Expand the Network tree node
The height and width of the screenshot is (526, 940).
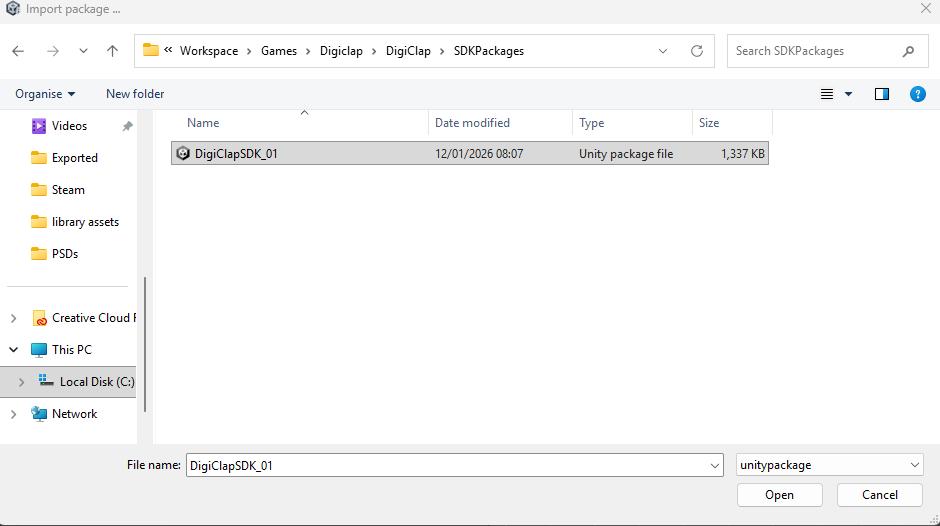click(13, 414)
